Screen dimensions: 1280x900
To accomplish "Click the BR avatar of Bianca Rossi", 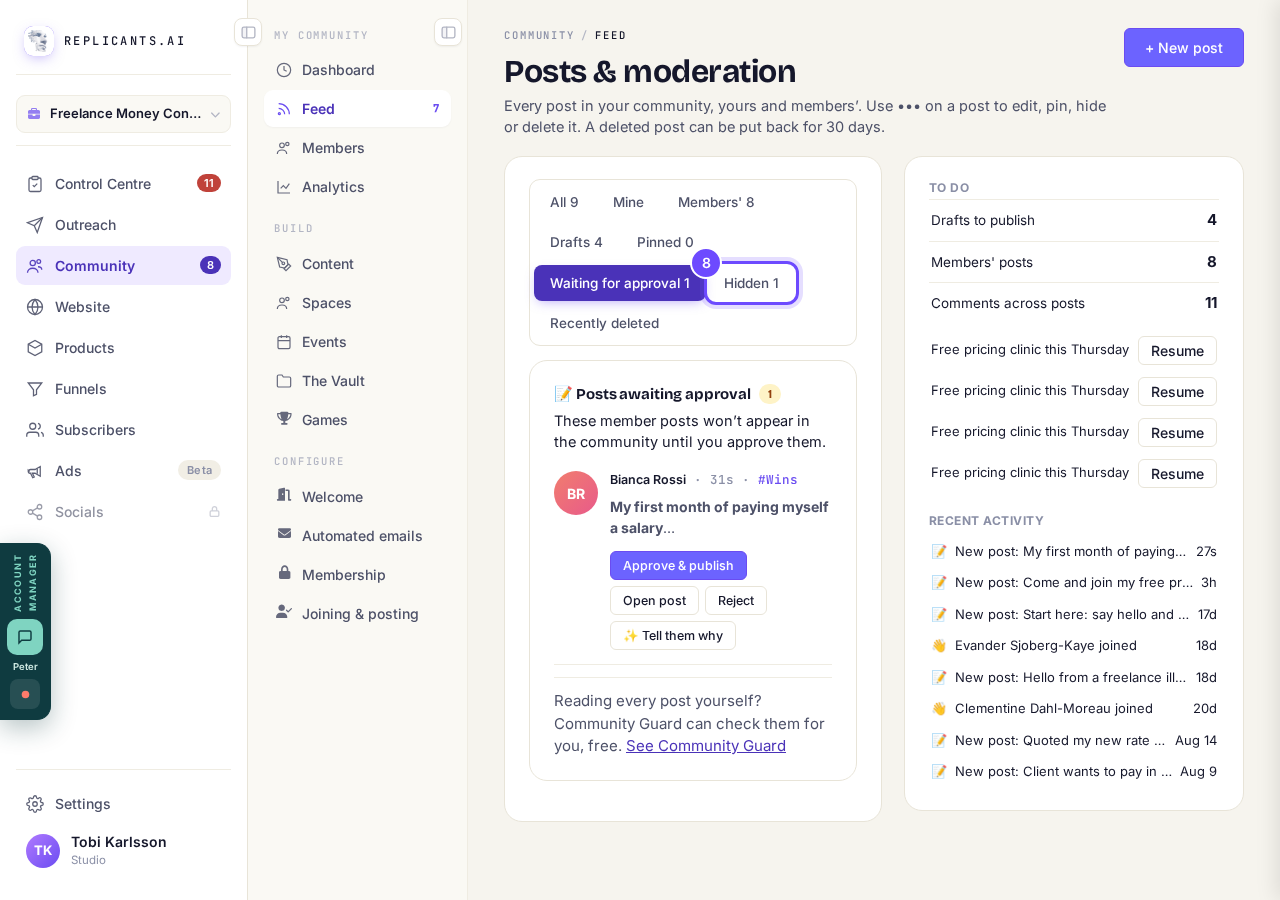I will (x=576, y=493).
